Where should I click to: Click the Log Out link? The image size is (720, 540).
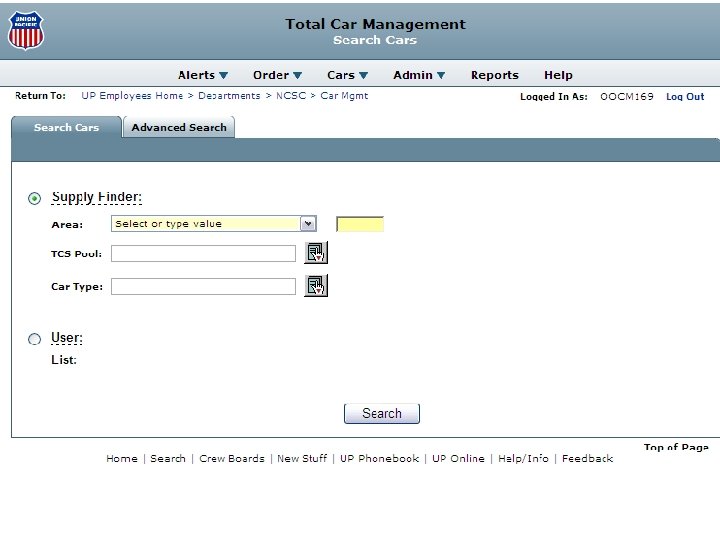click(685, 96)
